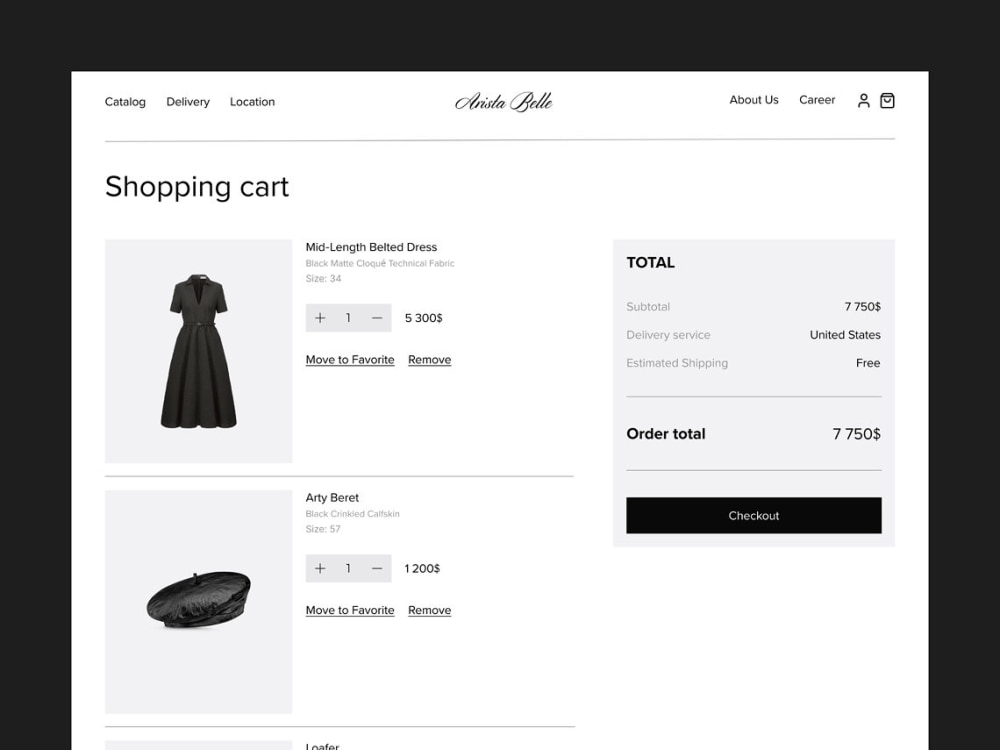Click the Checkout button

pyautogui.click(x=754, y=515)
